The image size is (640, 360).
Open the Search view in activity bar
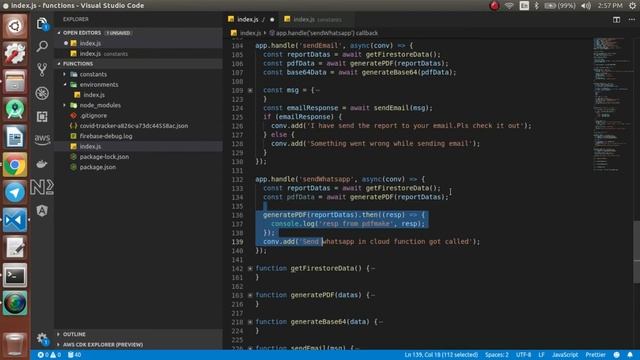(x=42, y=47)
